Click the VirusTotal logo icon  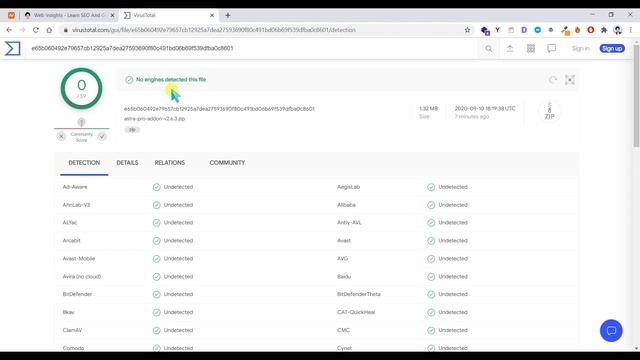pos(12,48)
